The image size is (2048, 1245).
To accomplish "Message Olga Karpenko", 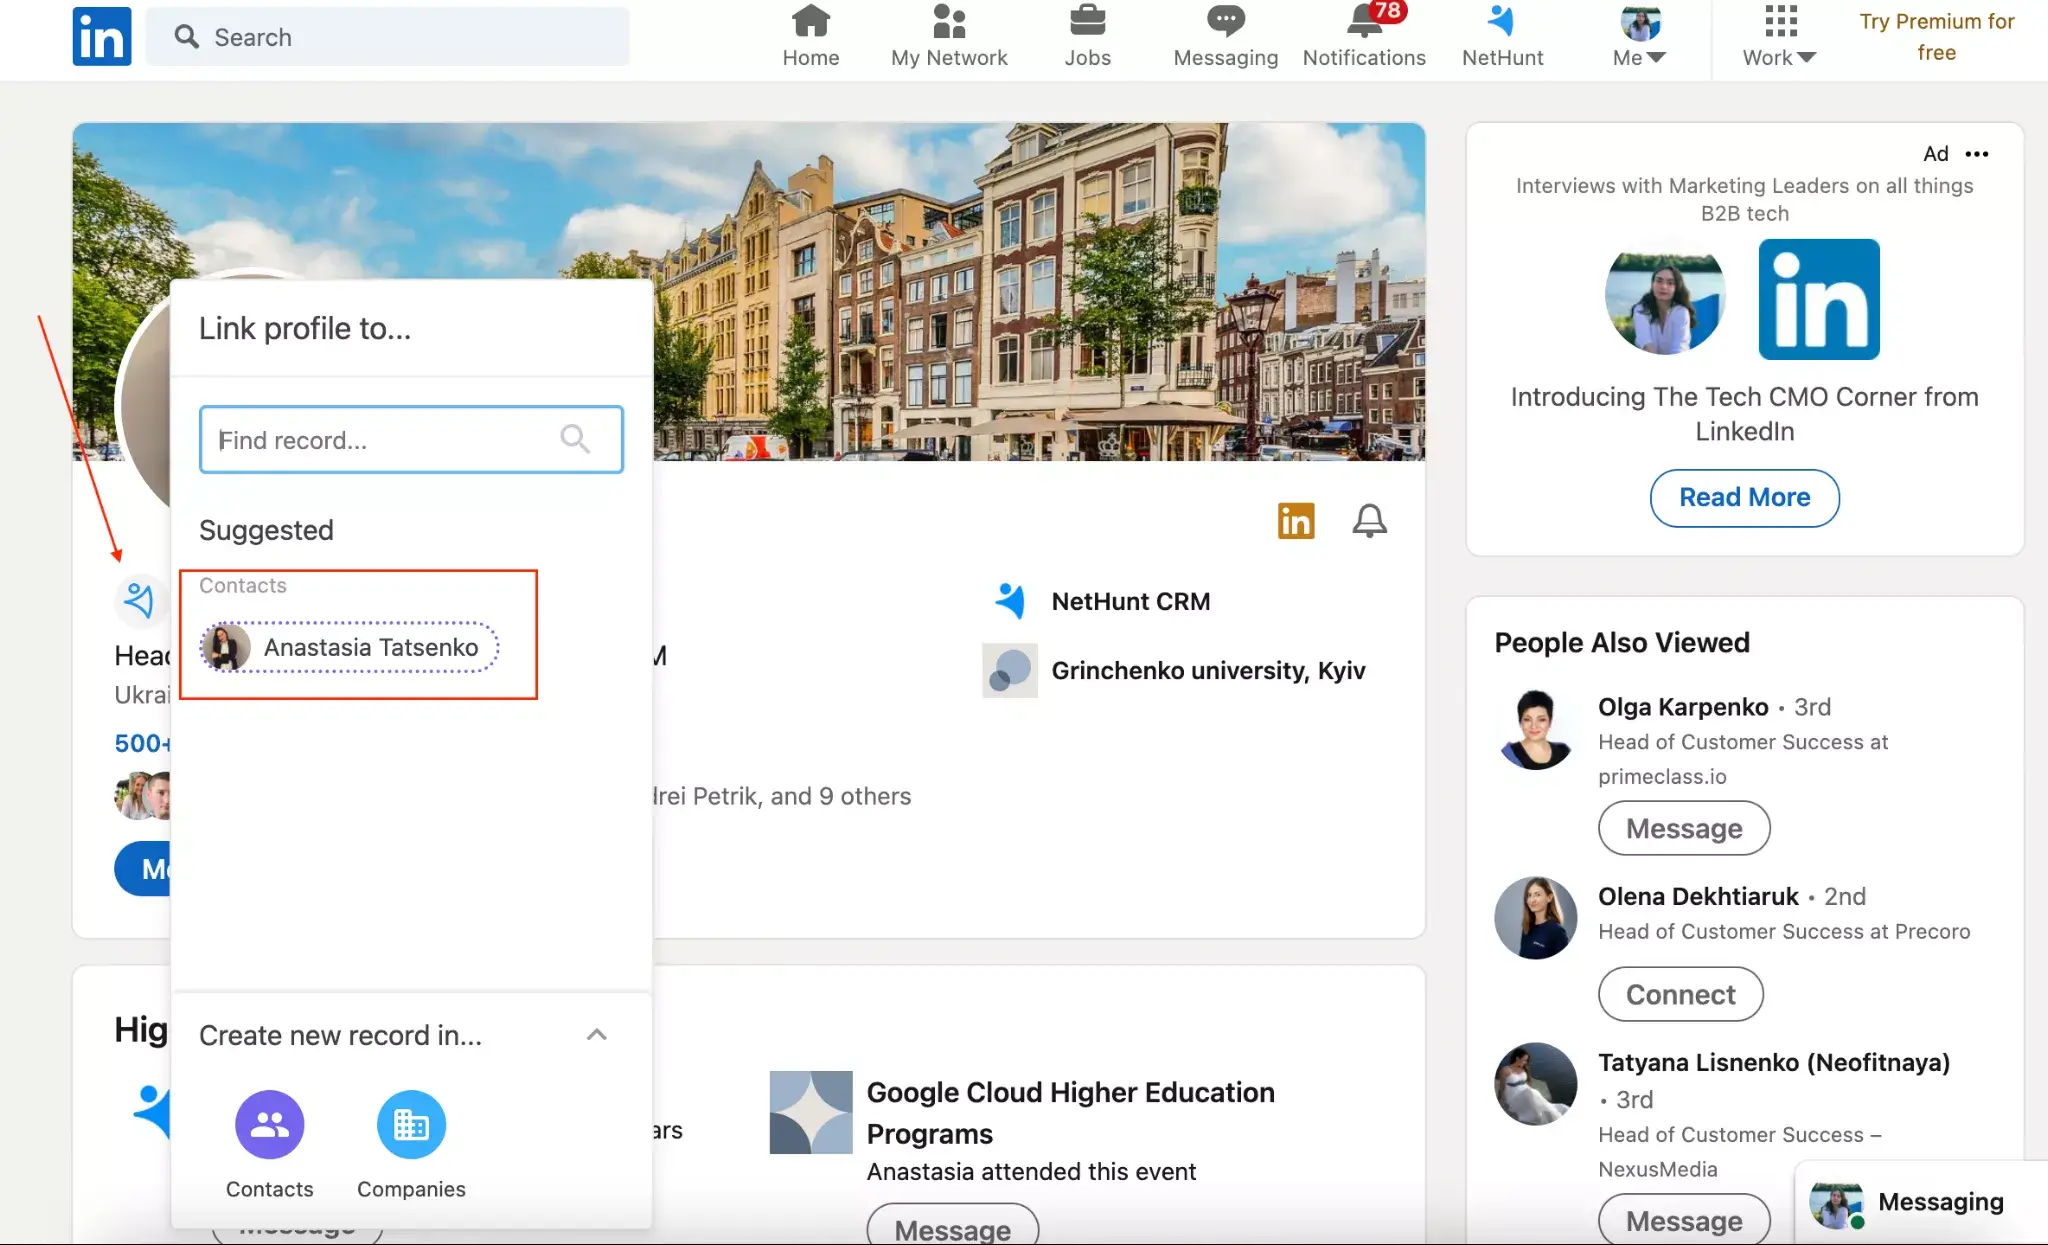I will click(1684, 828).
